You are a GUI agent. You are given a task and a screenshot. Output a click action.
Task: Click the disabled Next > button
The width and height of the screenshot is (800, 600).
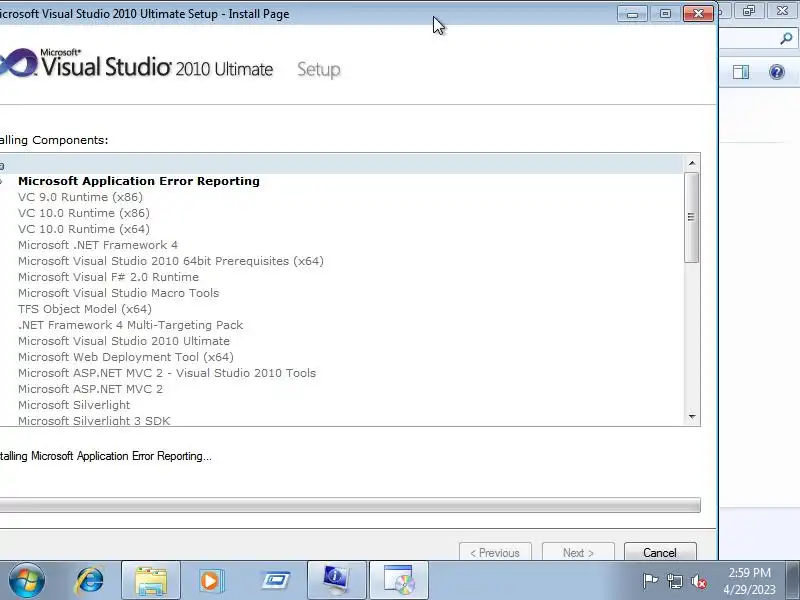tap(578, 553)
